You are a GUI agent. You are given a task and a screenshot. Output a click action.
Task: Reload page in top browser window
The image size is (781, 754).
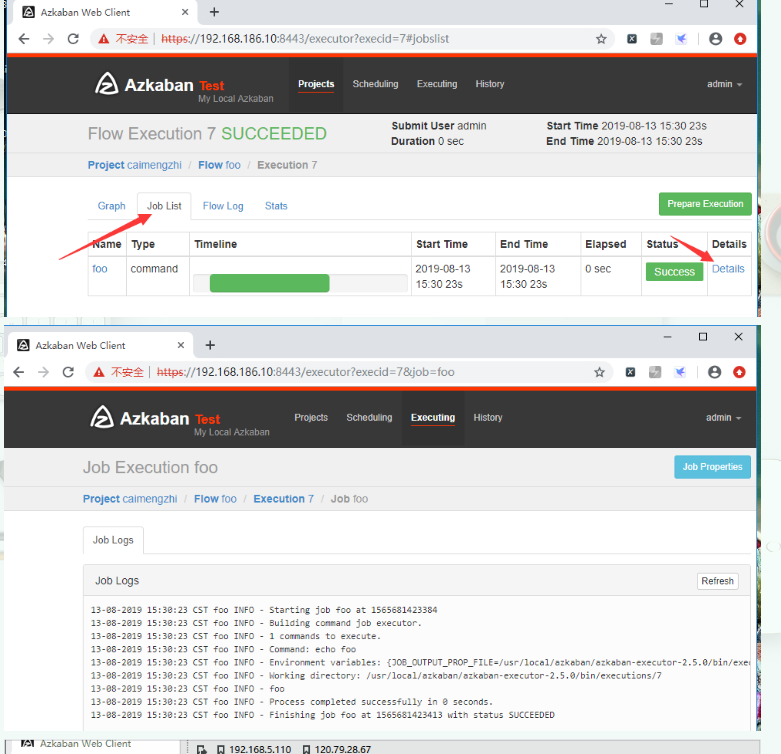tap(73, 39)
